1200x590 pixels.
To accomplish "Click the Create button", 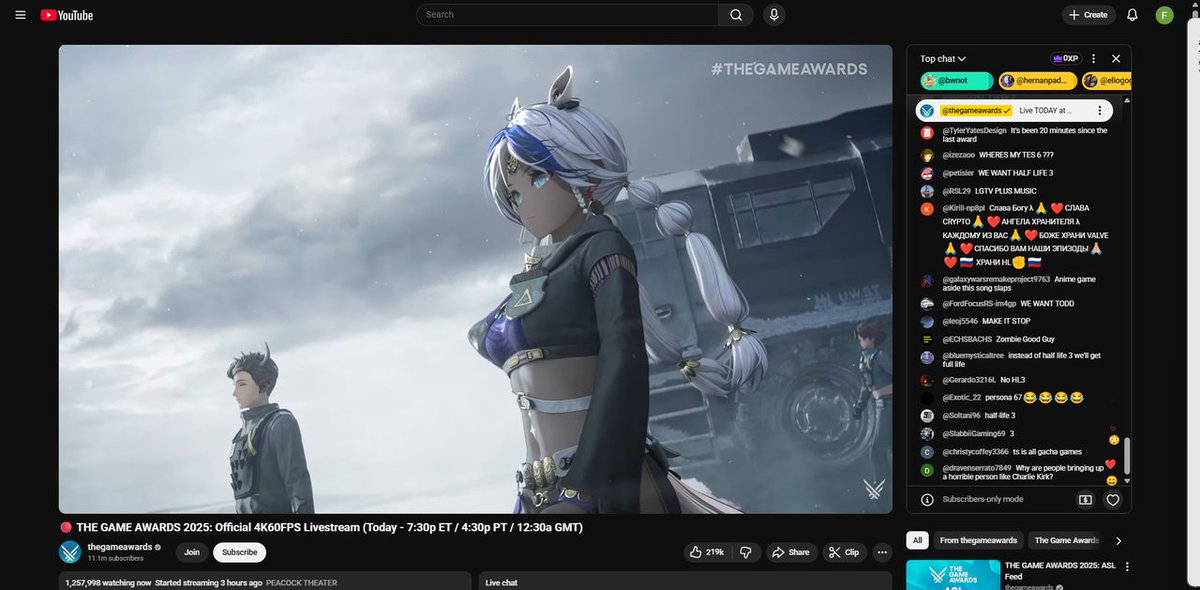I will pos(1089,15).
